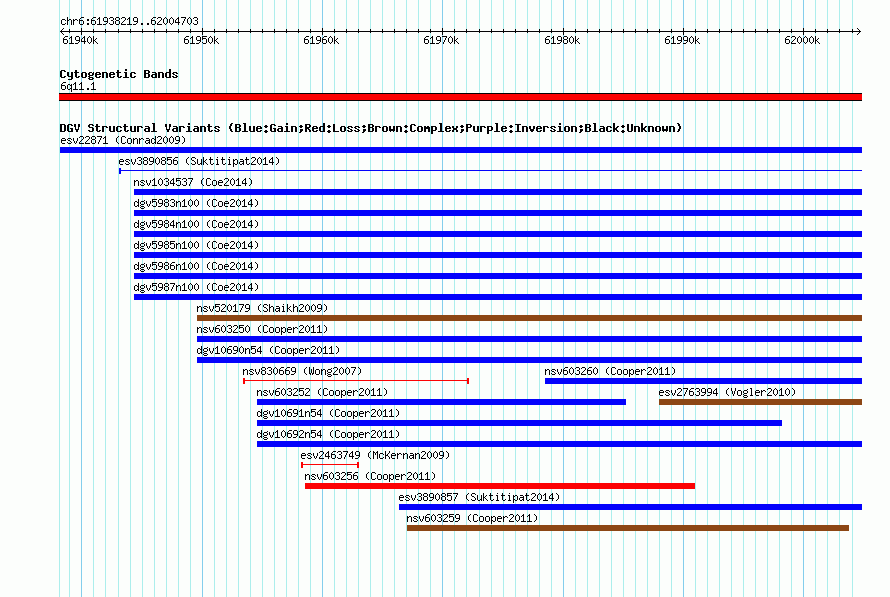
Task: Click dgv5987n100 (Coe2014) label
Action: (196, 287)
